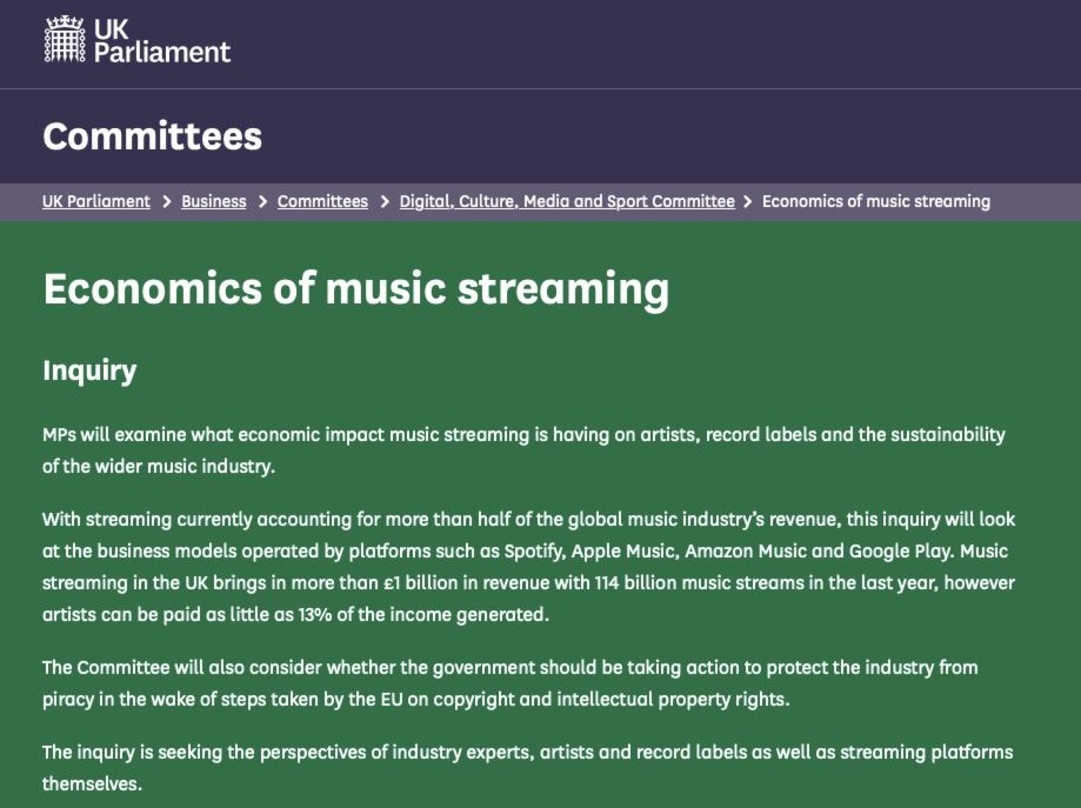Click the chevron before Economics of music streaming breadcrumb

click(748, 201)
